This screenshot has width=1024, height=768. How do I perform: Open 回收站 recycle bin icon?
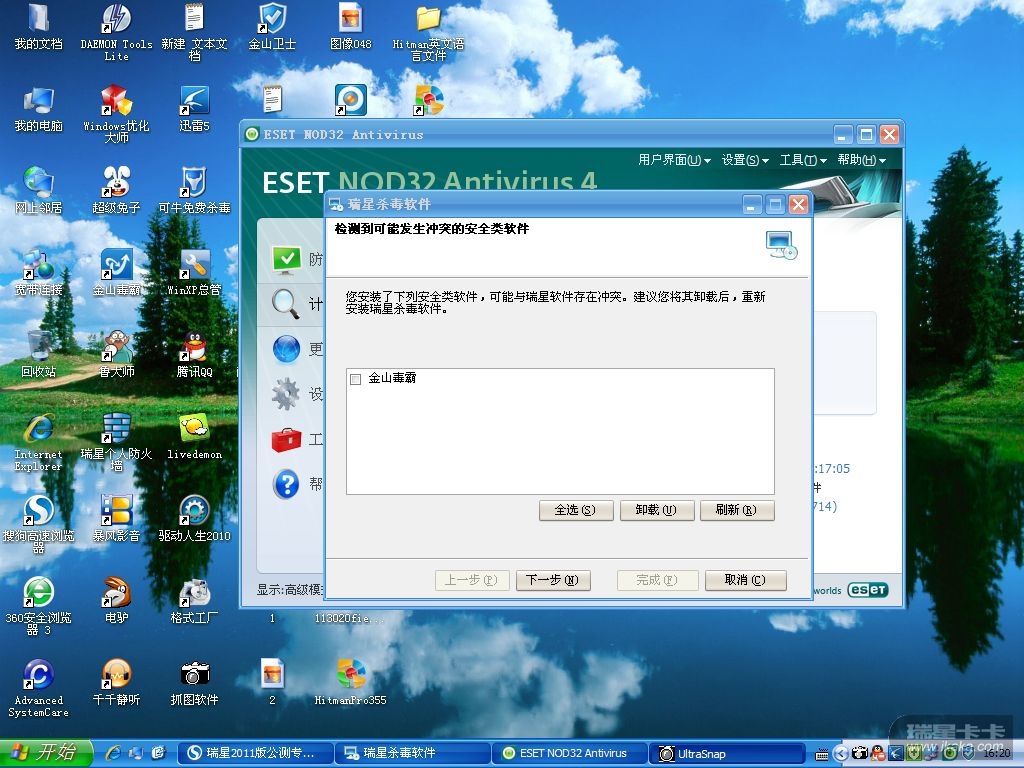pos(39,354)
